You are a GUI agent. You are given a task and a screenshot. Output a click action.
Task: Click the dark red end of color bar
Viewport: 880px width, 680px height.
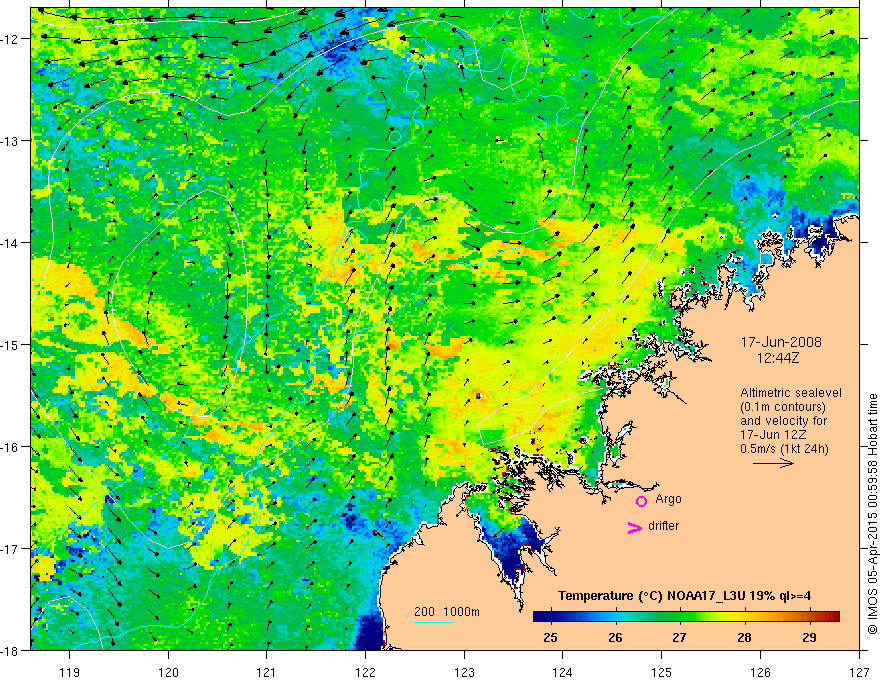coord(834,616)
